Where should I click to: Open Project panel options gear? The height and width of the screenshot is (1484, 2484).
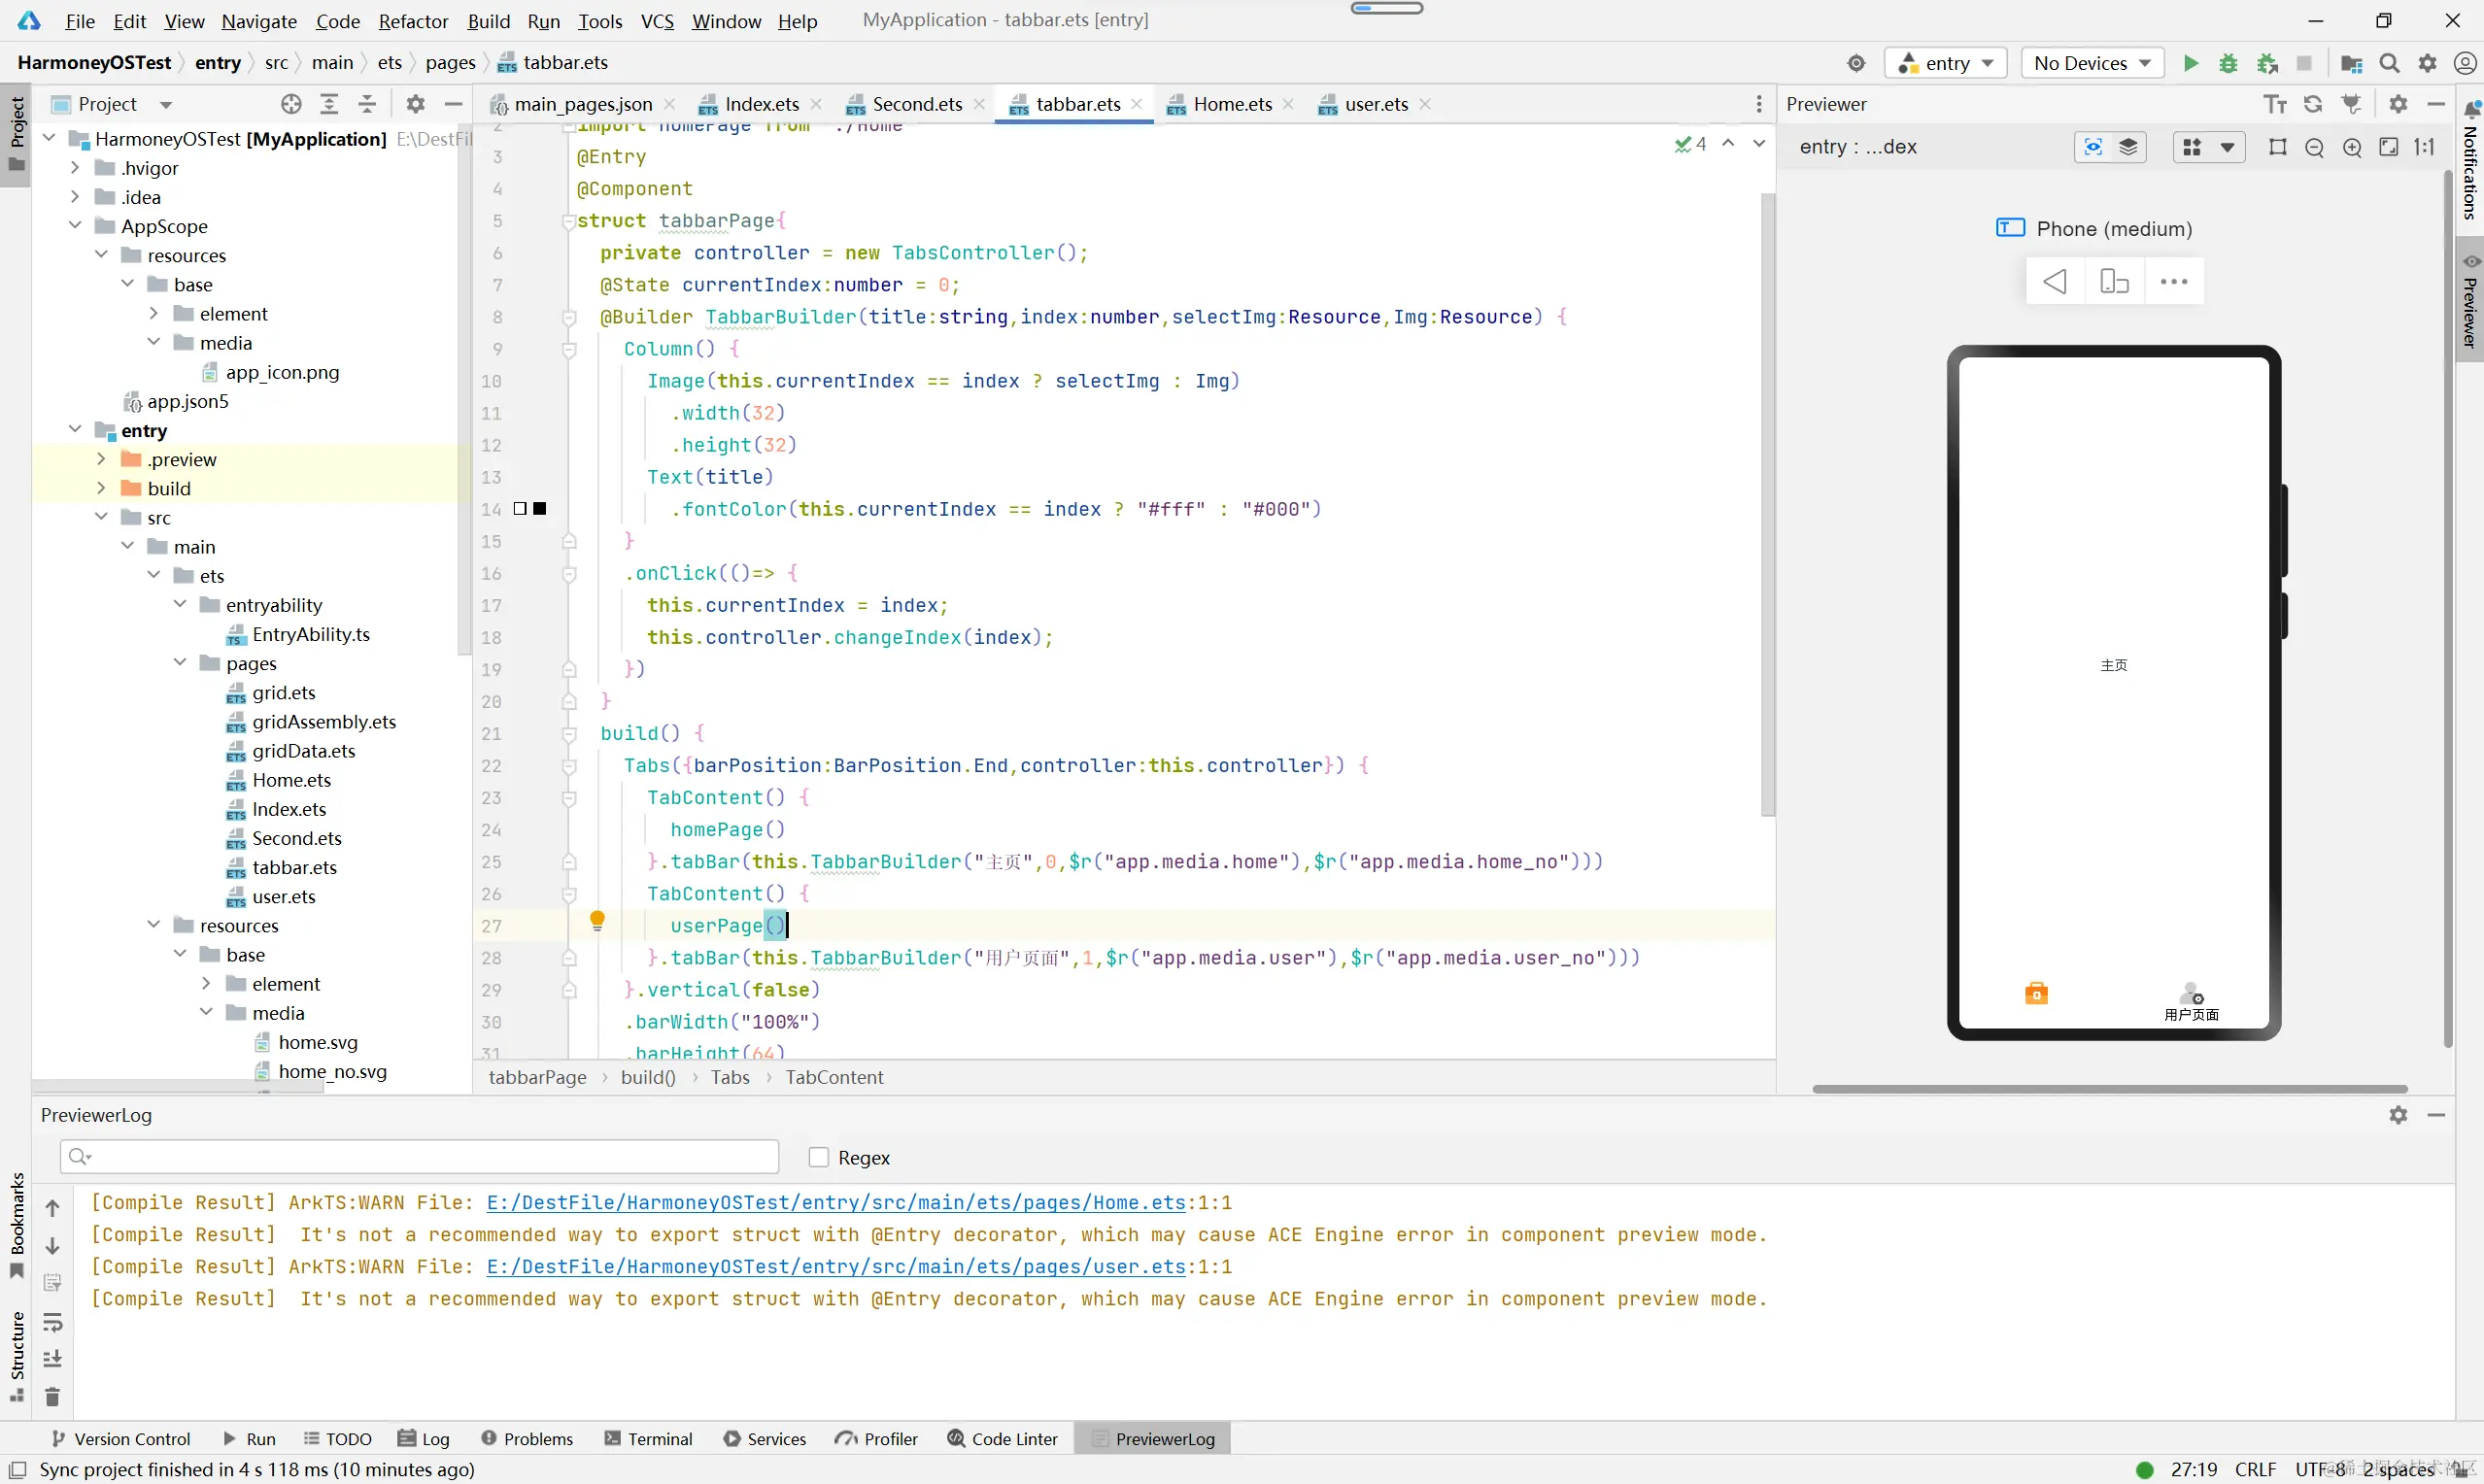[416, 104]
